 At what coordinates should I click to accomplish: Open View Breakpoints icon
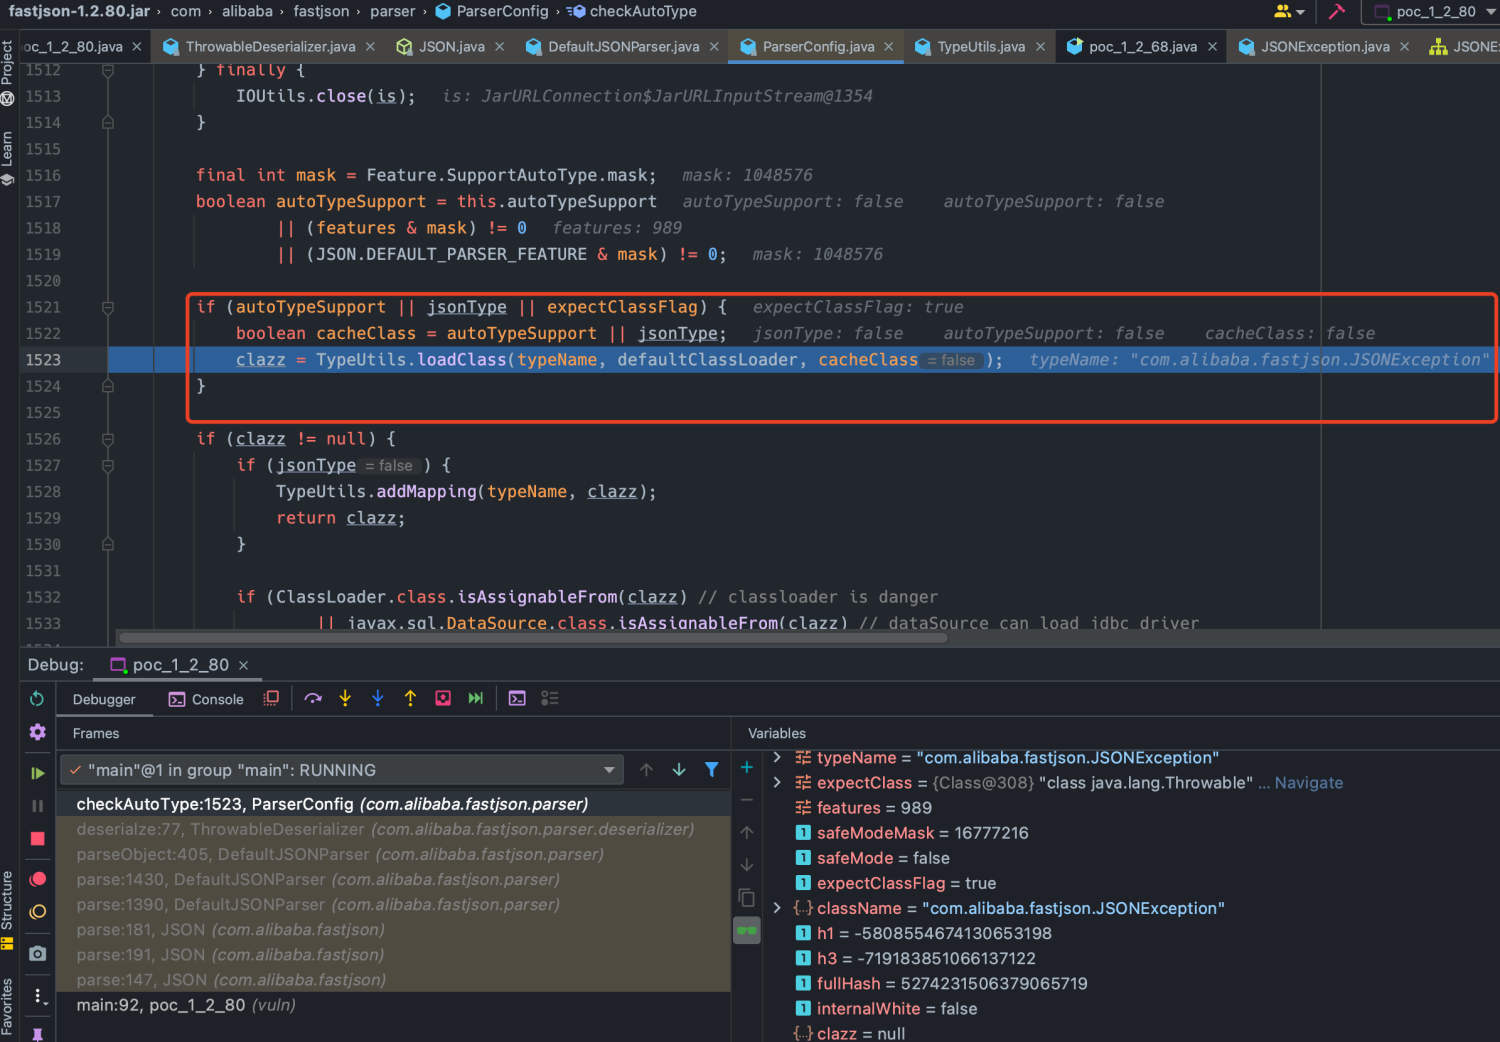[38, 879]
